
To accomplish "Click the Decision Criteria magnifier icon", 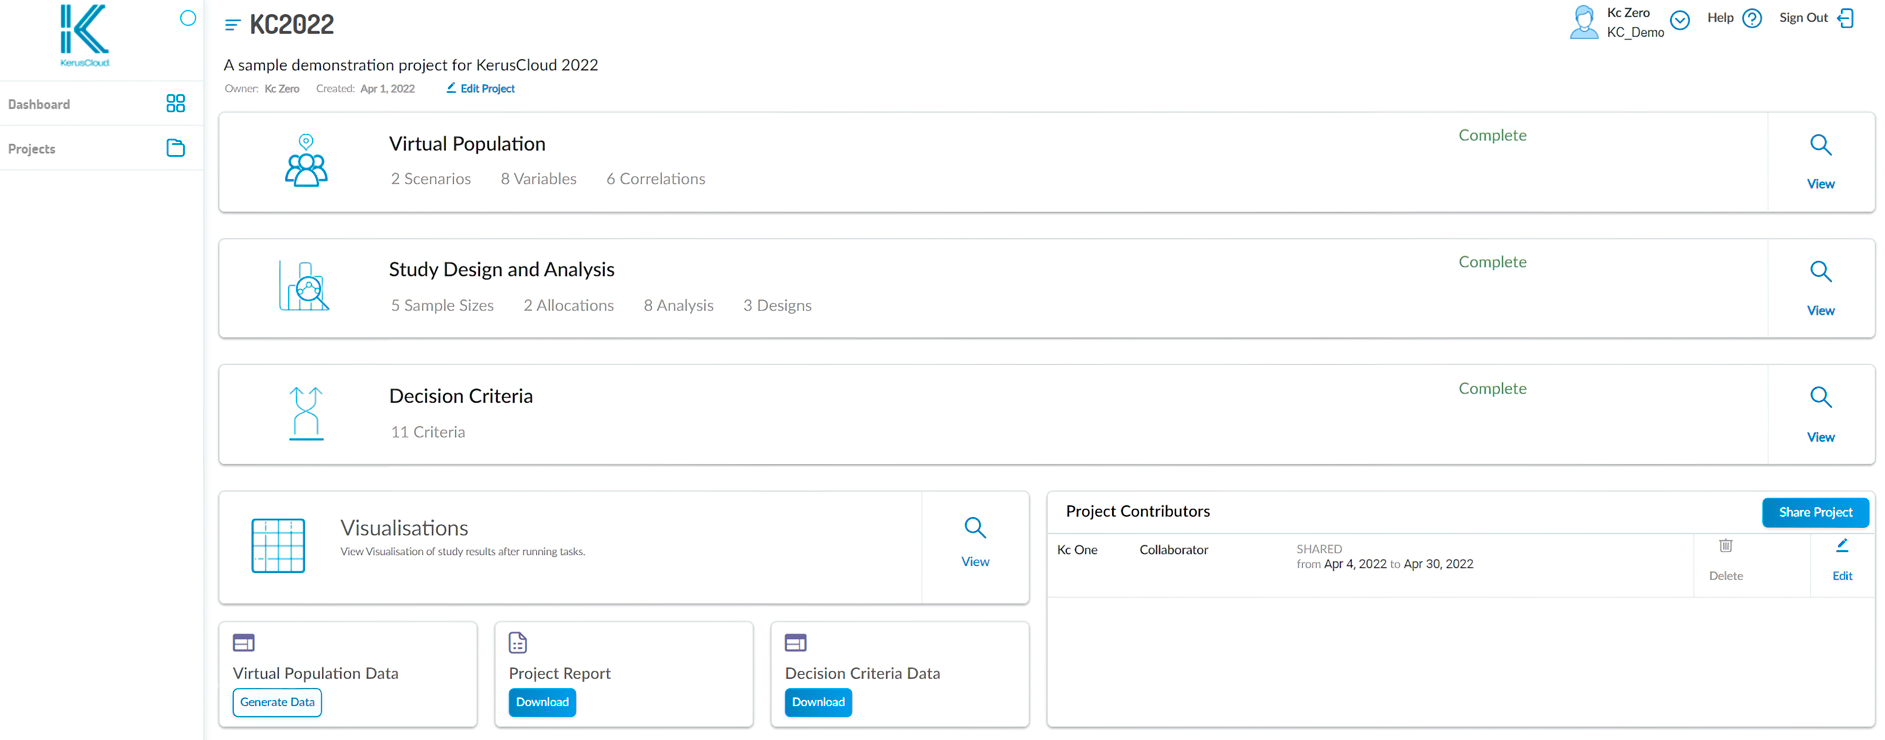I will (1821, 397).
